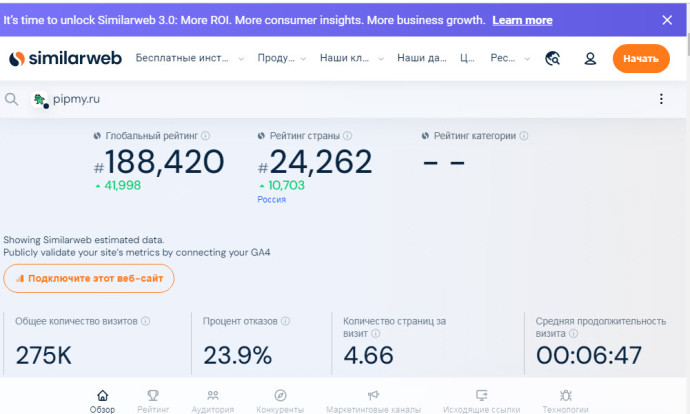Viewport: 690px width, 414px height.
Task: Switch to the Обзор tab
Action: (103, 402)
